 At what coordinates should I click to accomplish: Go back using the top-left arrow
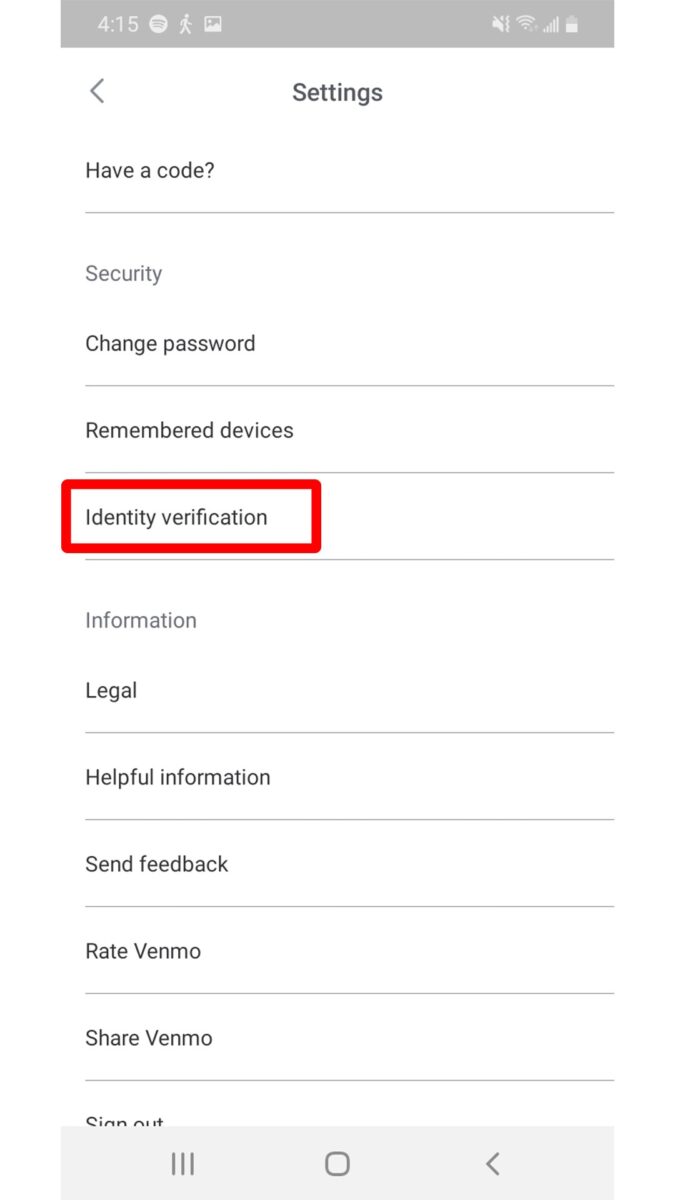coord(97,91)
